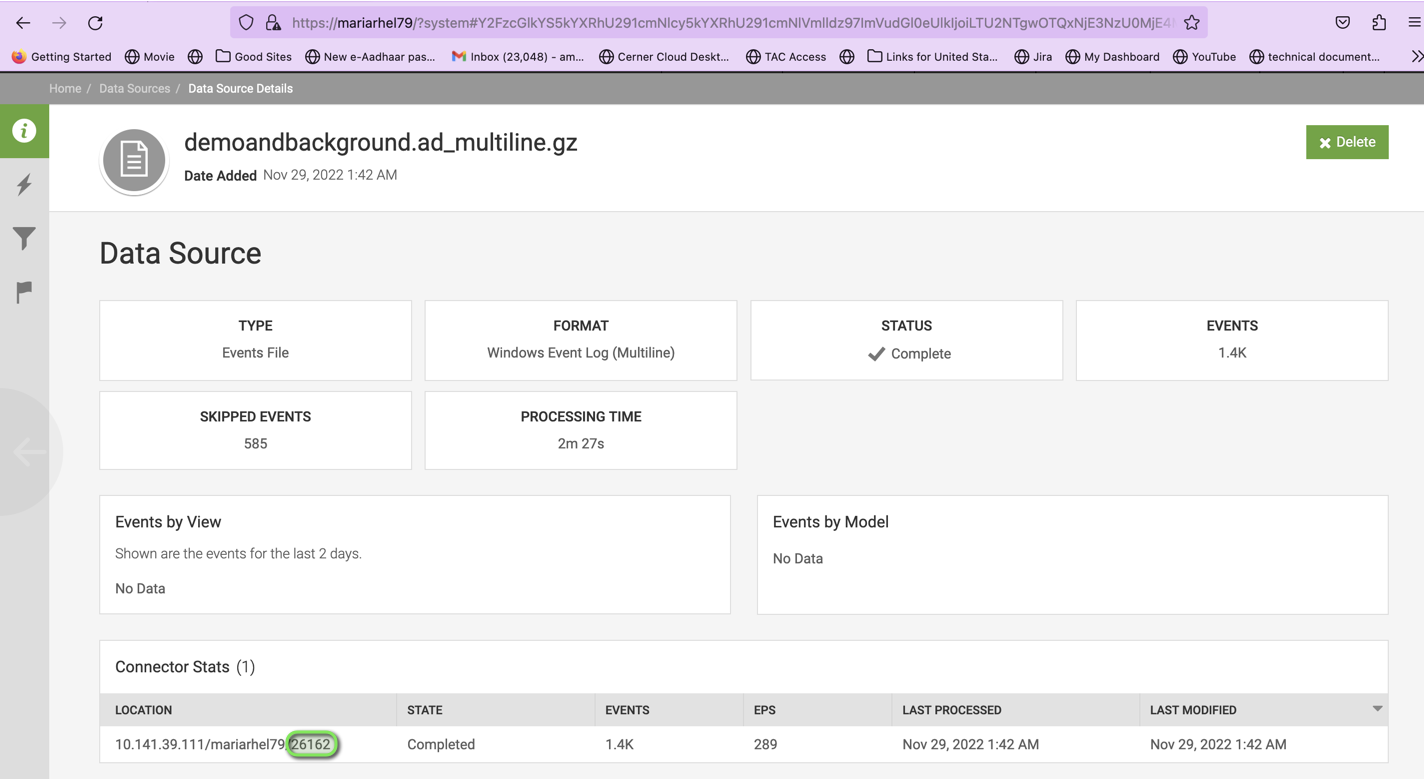Open the lightning bolt sidebar icon
Screen dimensions: 1424x779
pos(24,185)
